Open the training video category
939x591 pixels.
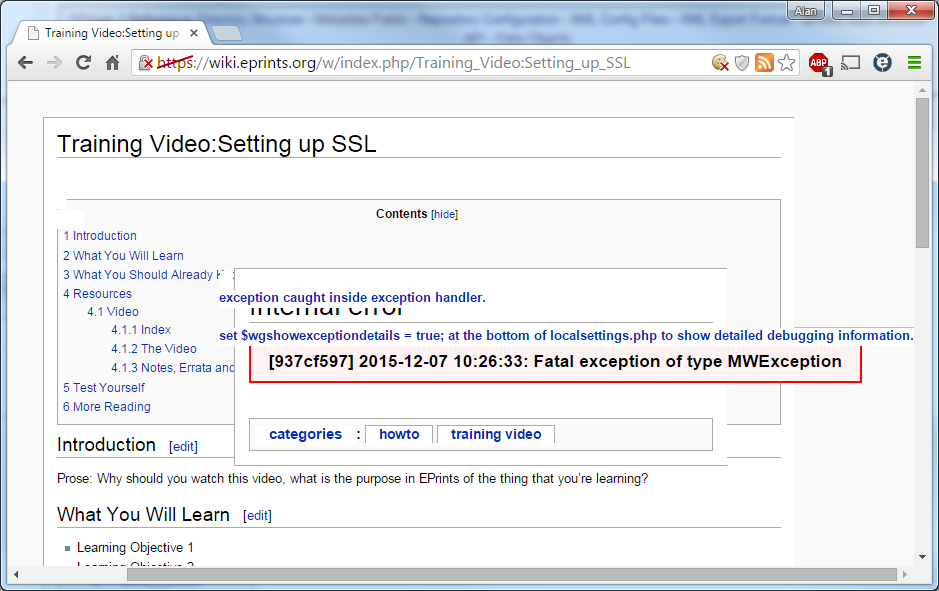click(x=496, y=434)
